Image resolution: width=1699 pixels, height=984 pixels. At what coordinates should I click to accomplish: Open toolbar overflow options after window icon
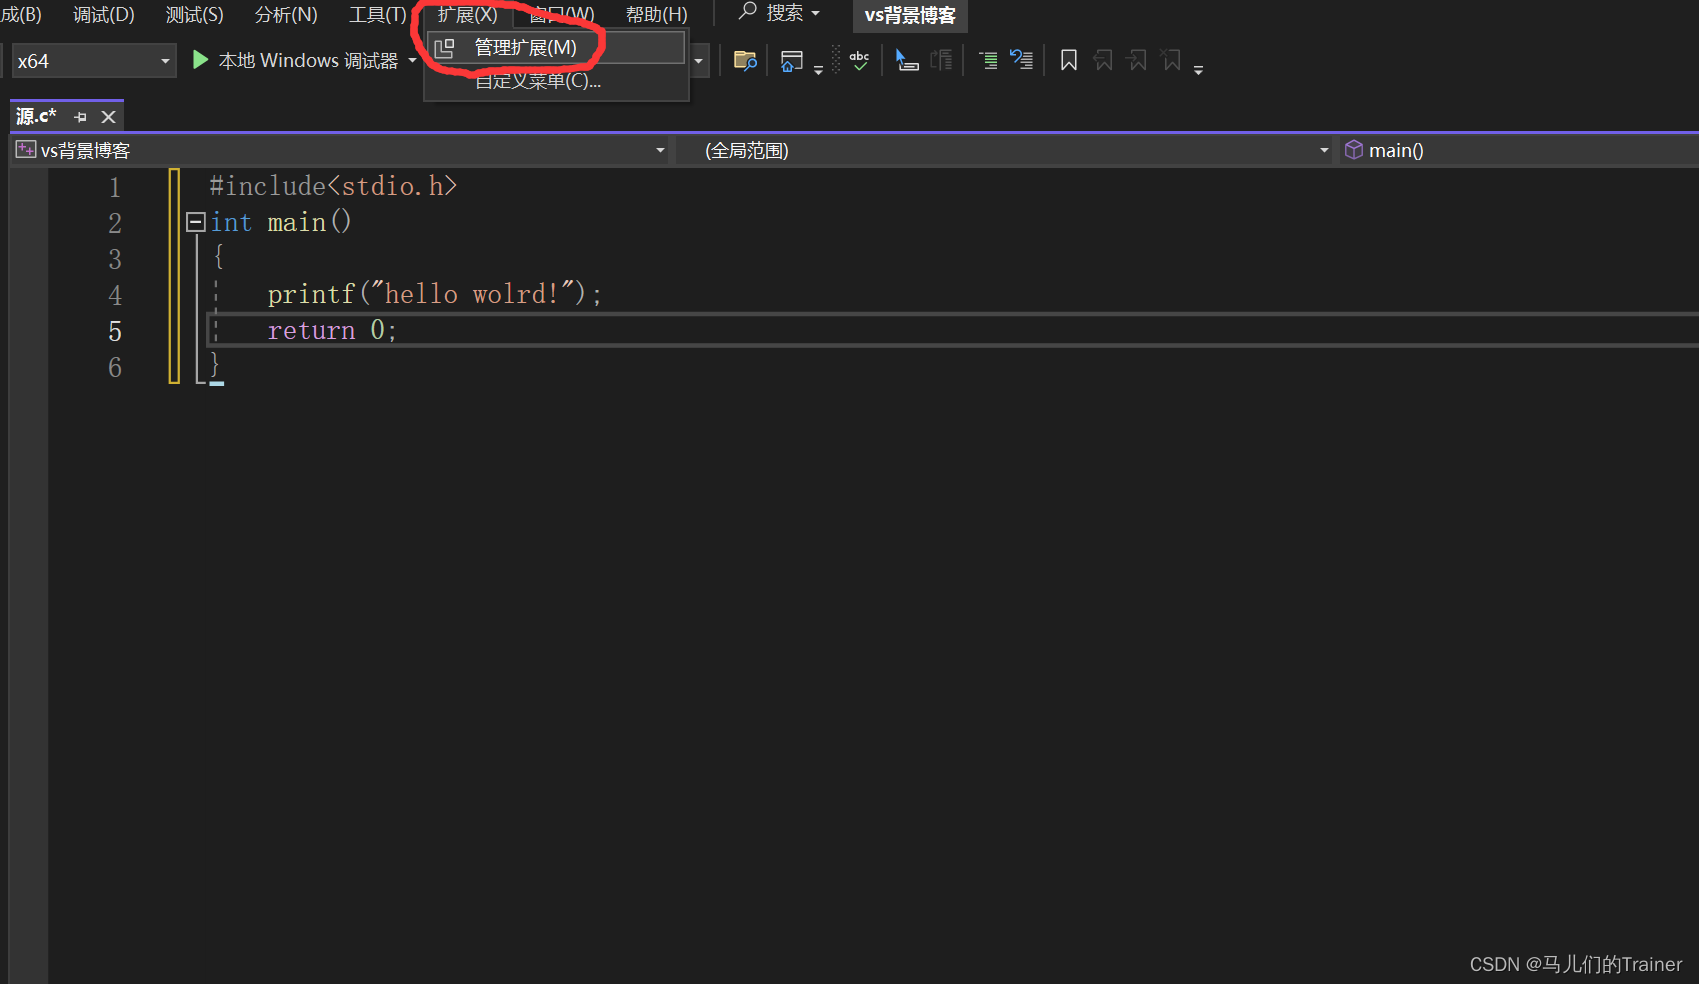click(818, 70)
